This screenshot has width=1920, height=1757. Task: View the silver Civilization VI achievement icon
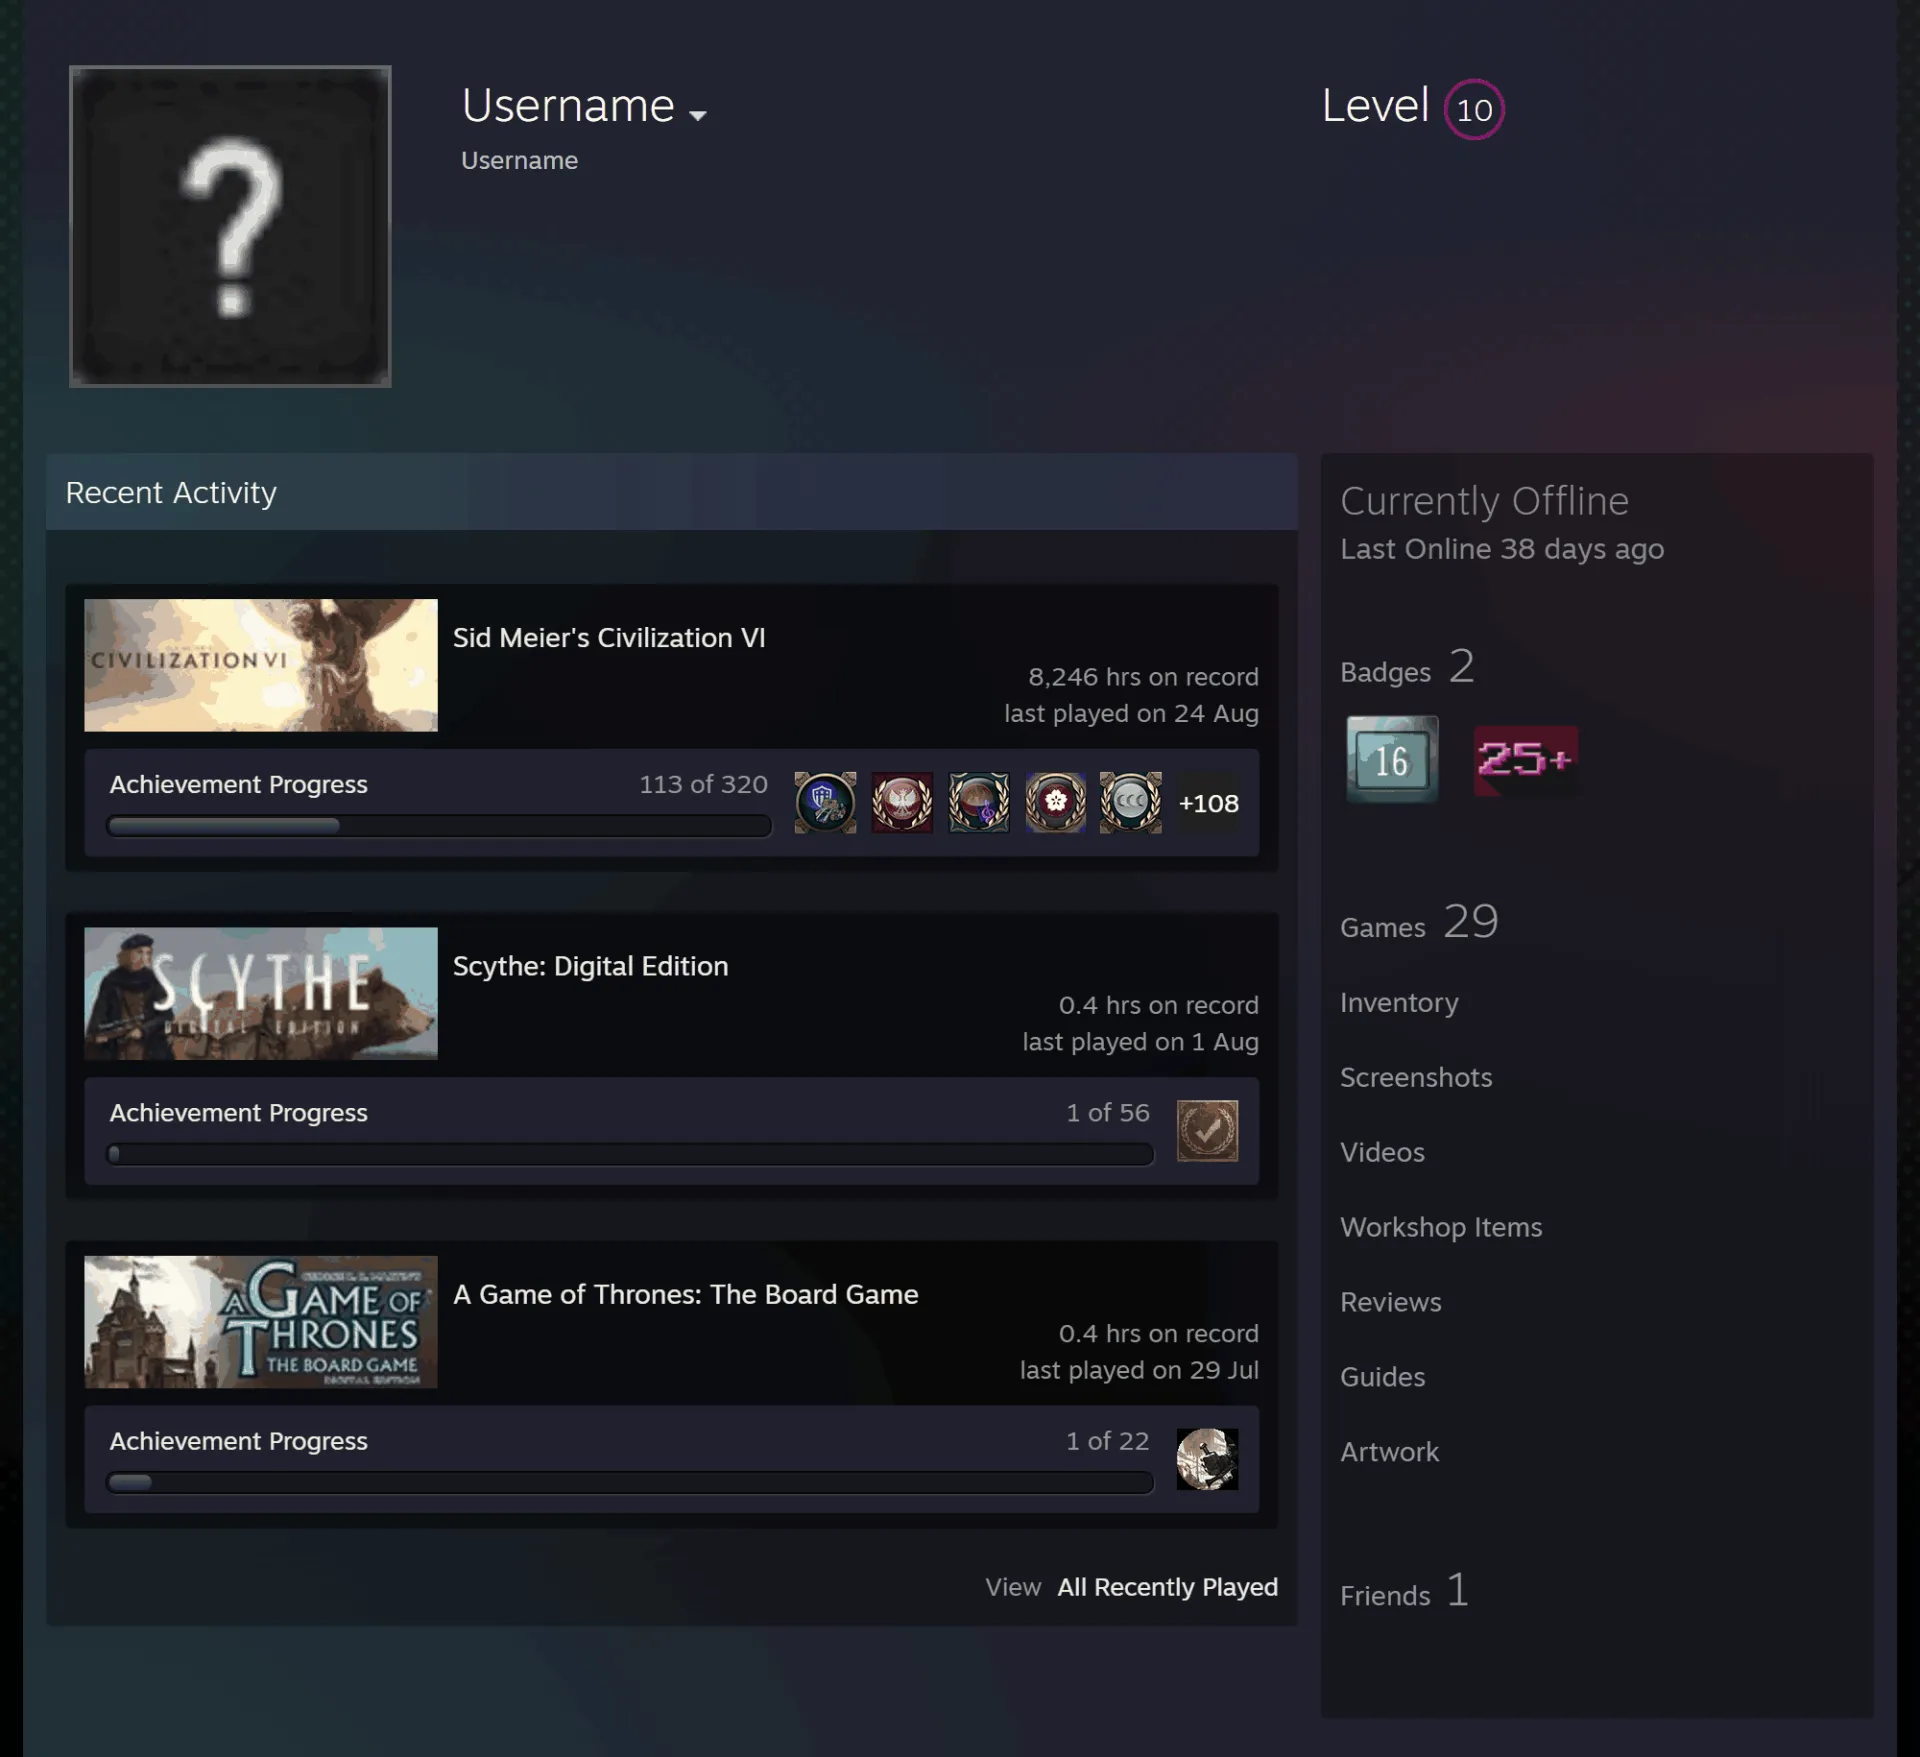point(1131,802)
